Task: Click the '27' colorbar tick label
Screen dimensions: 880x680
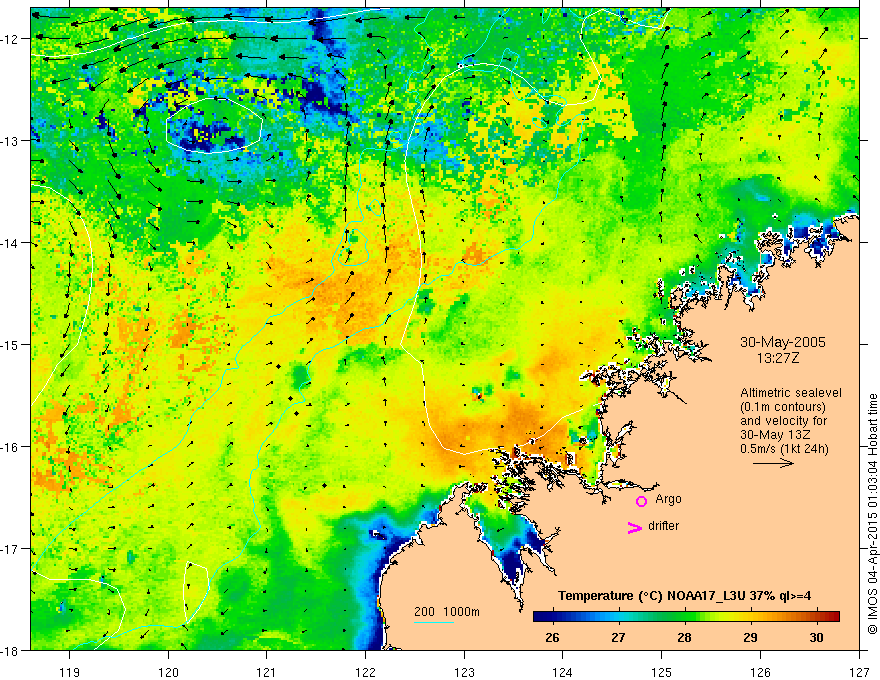Action: click(618, 637)
